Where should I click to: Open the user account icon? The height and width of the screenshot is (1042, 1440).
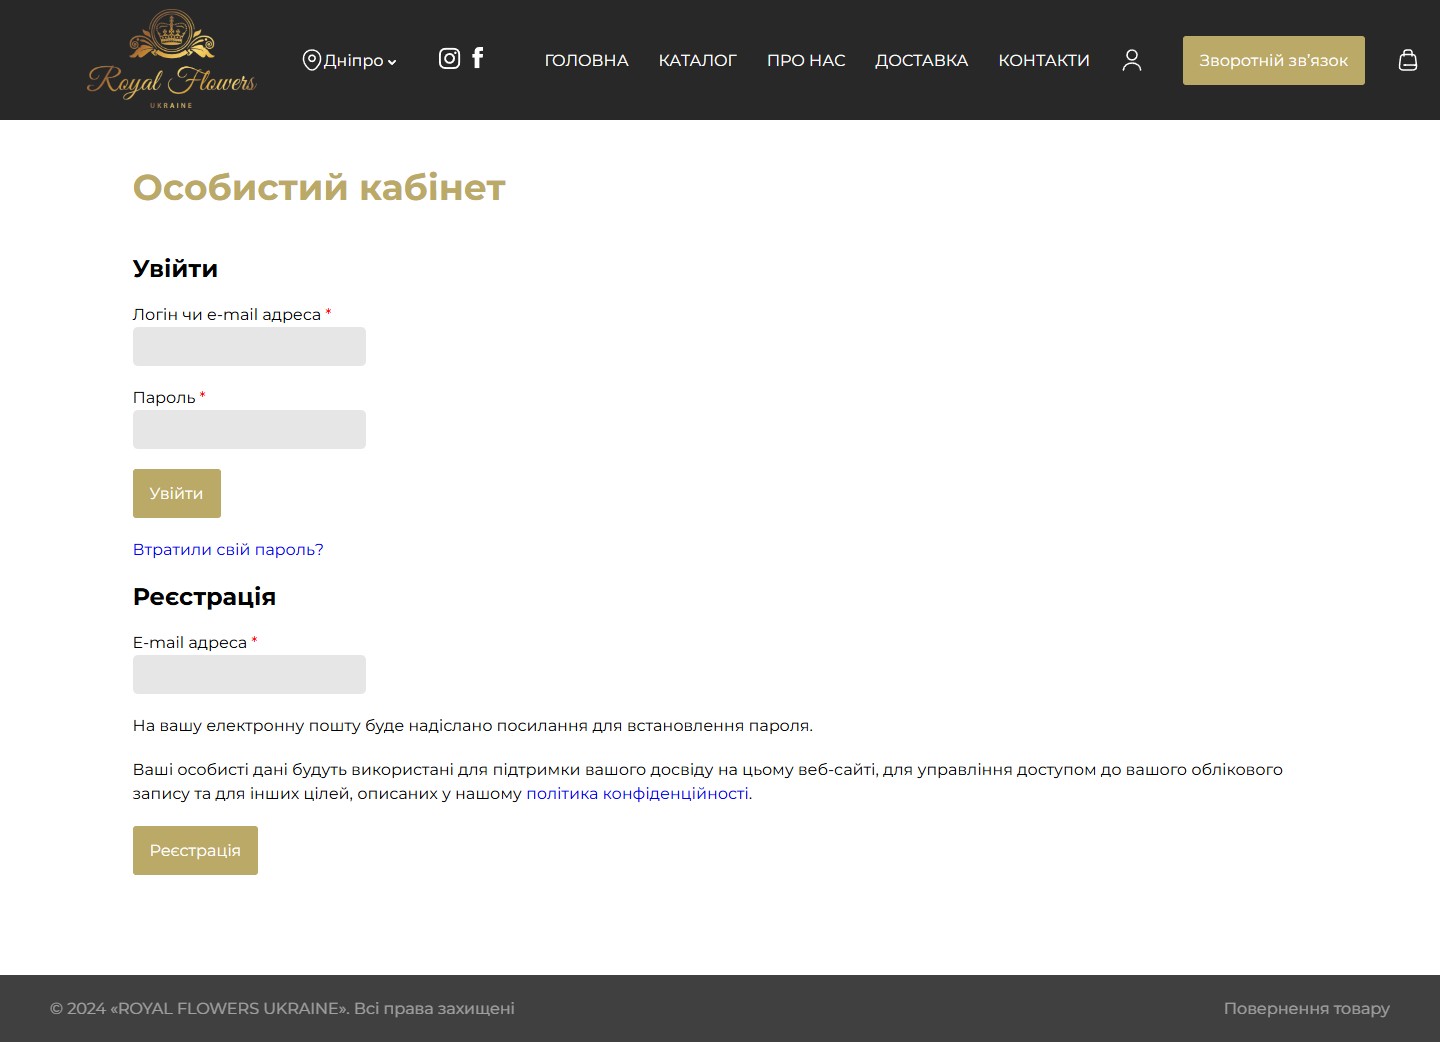pos(1132,60)
